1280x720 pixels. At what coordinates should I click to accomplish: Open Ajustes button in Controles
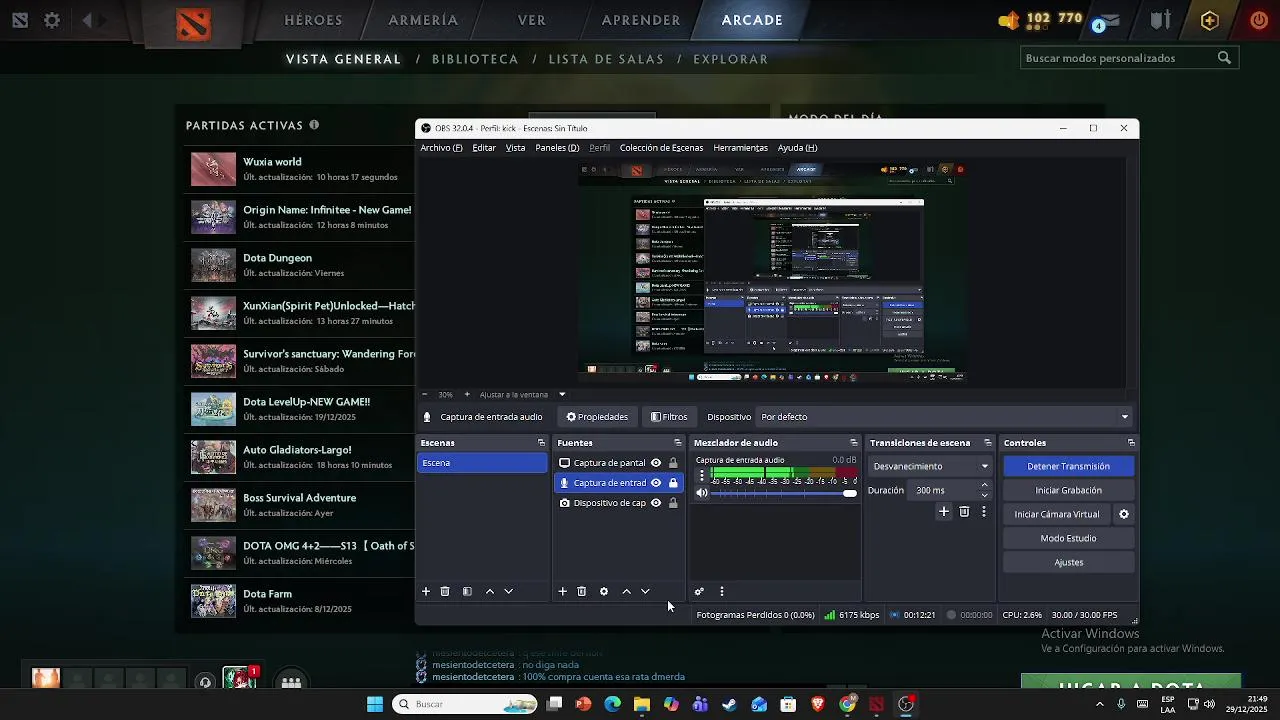click(x=1068, y=562)
